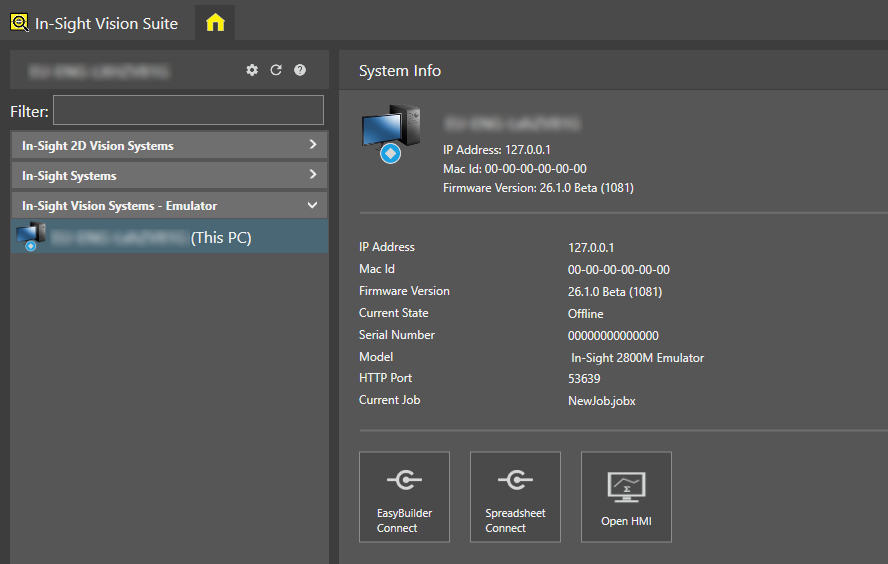Select the (This PC) emulator entry

[169, 237]
